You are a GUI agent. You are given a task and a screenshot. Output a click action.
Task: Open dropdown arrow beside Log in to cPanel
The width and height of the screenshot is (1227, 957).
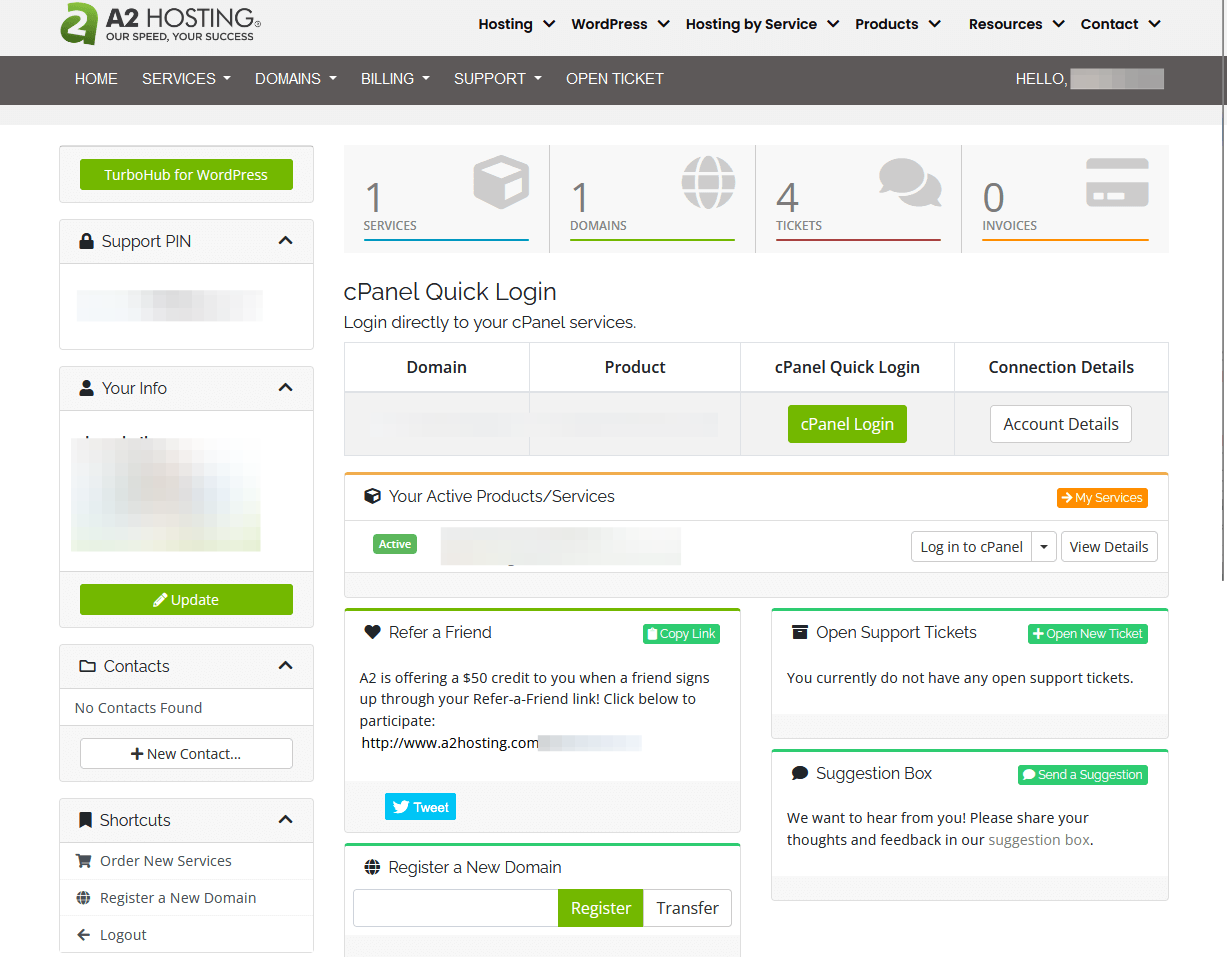(x=1044, y=547)
